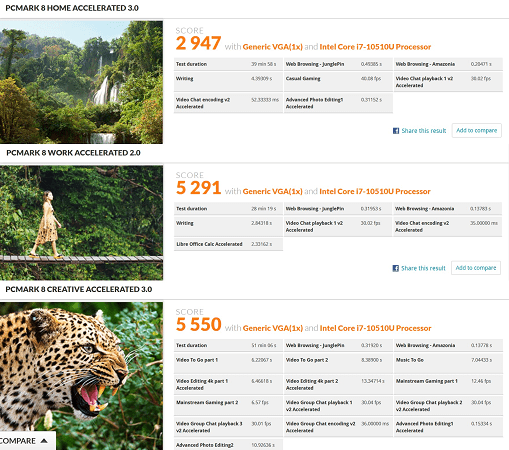Click Intel Core i7-10510U link beside score 2 947
Image resolution: width=509 pixels, height=450 pixels.
click(375, 47)
